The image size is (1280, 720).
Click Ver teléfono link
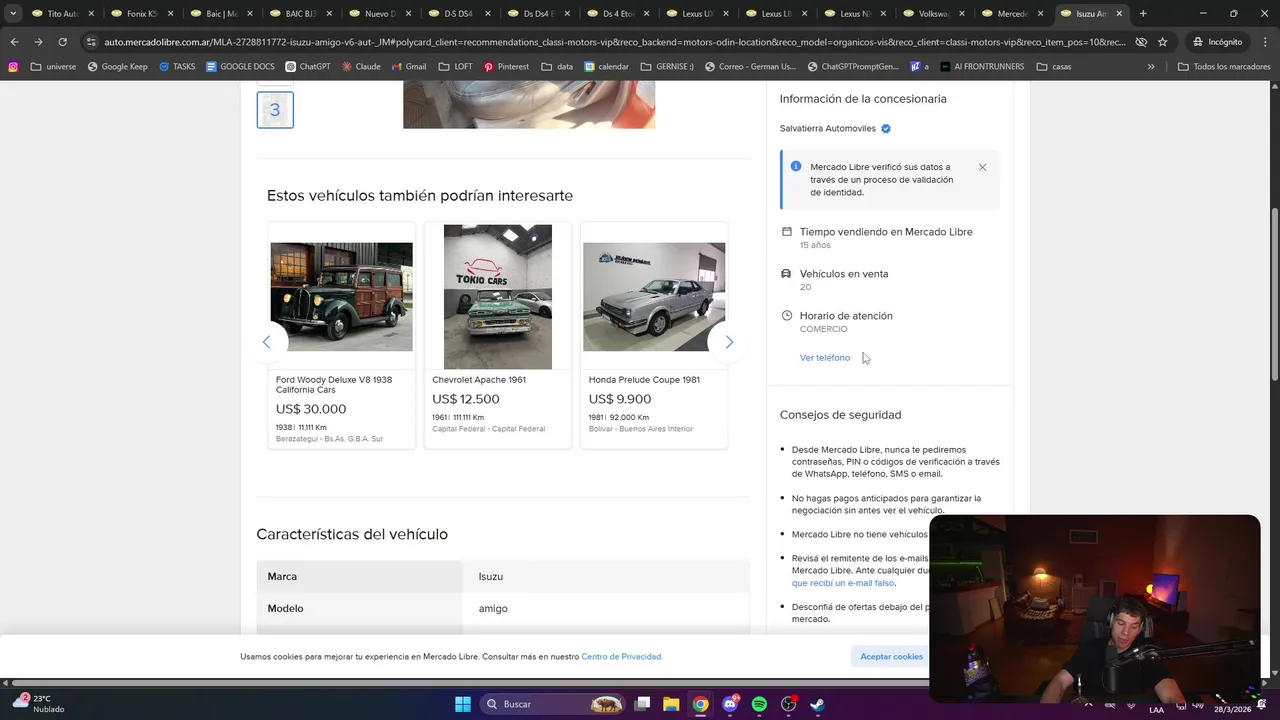825,358
